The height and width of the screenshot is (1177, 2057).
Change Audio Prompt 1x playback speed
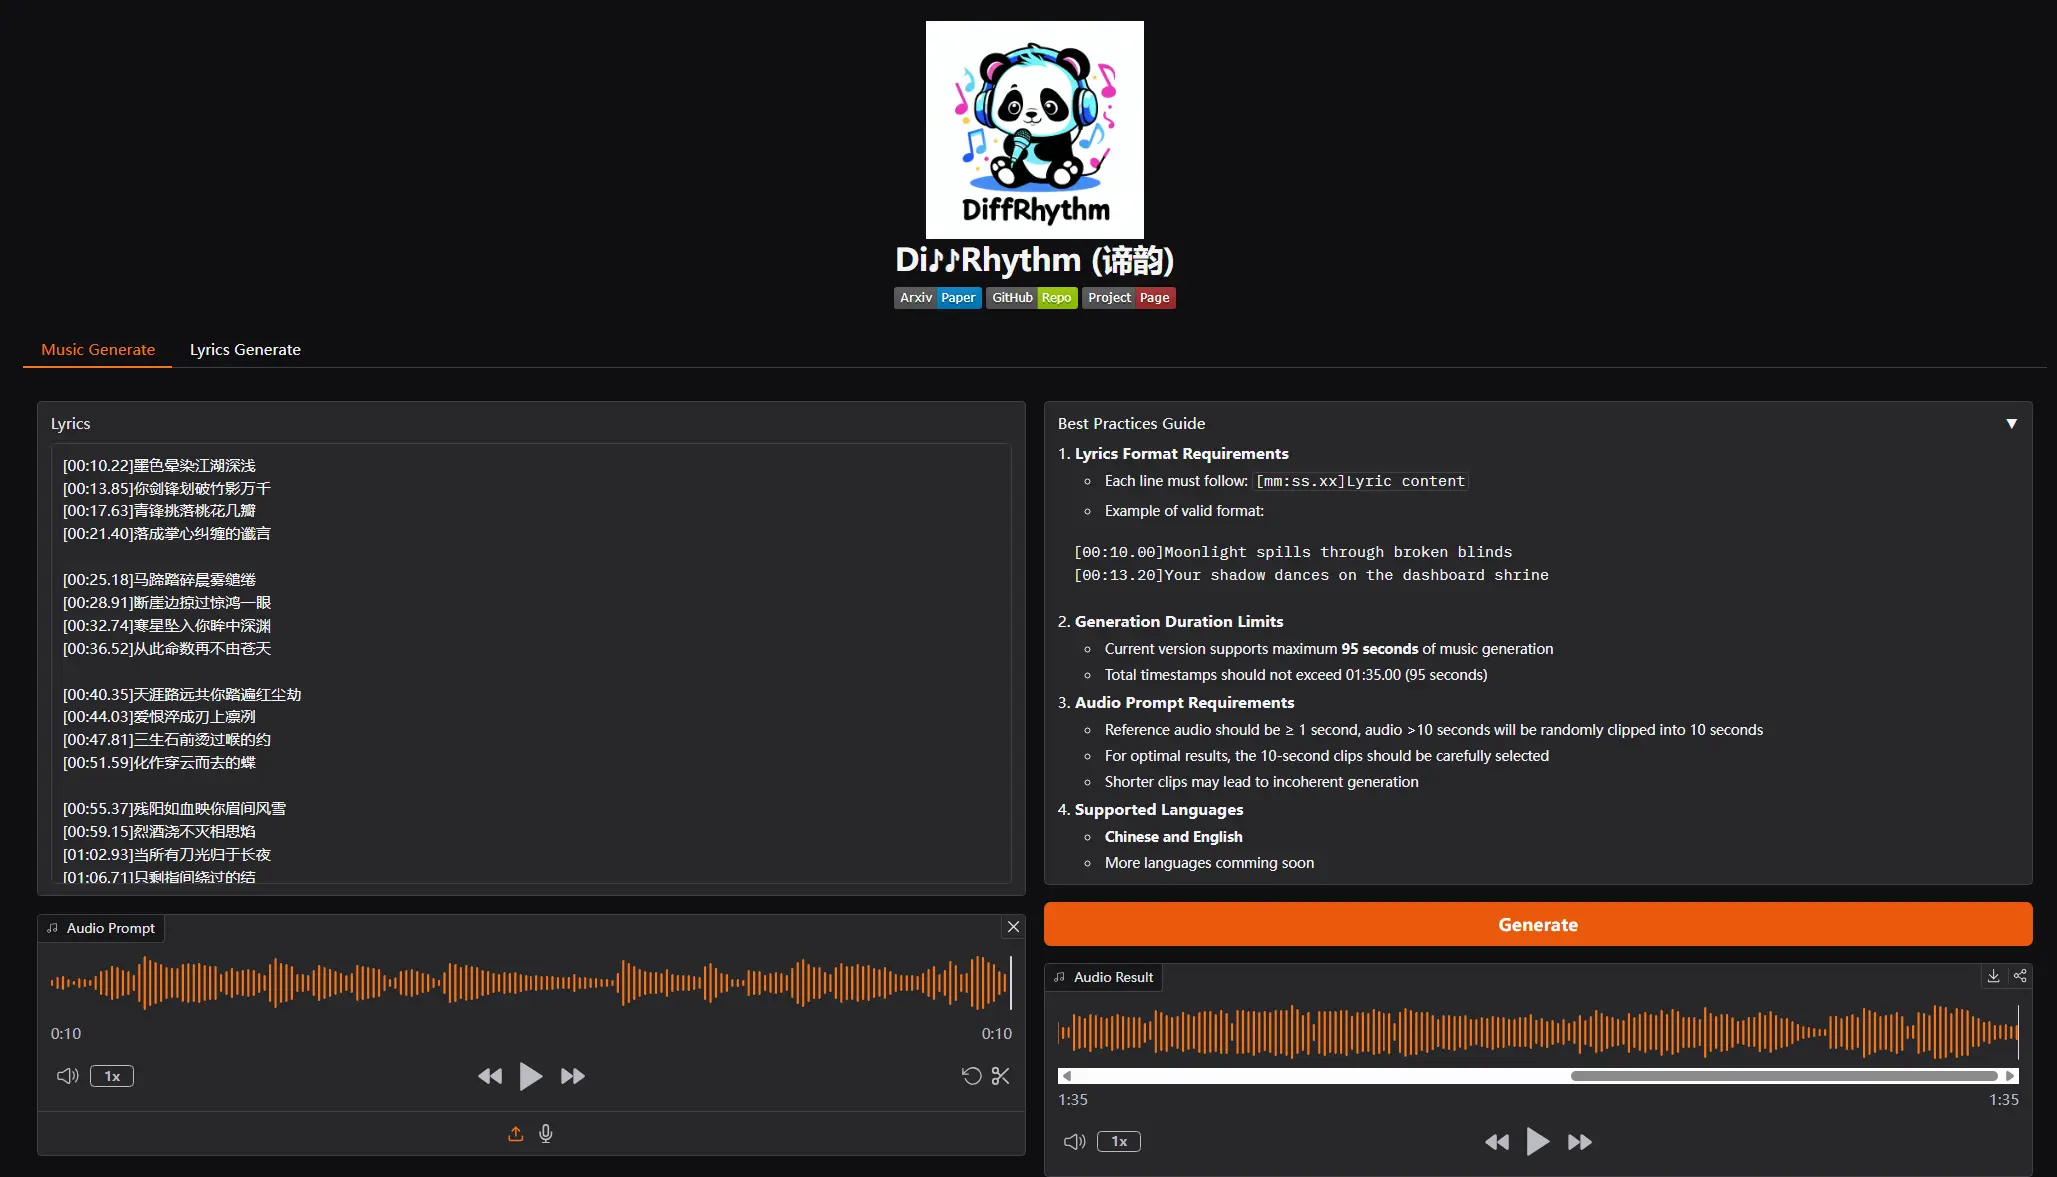[112, 1076]
